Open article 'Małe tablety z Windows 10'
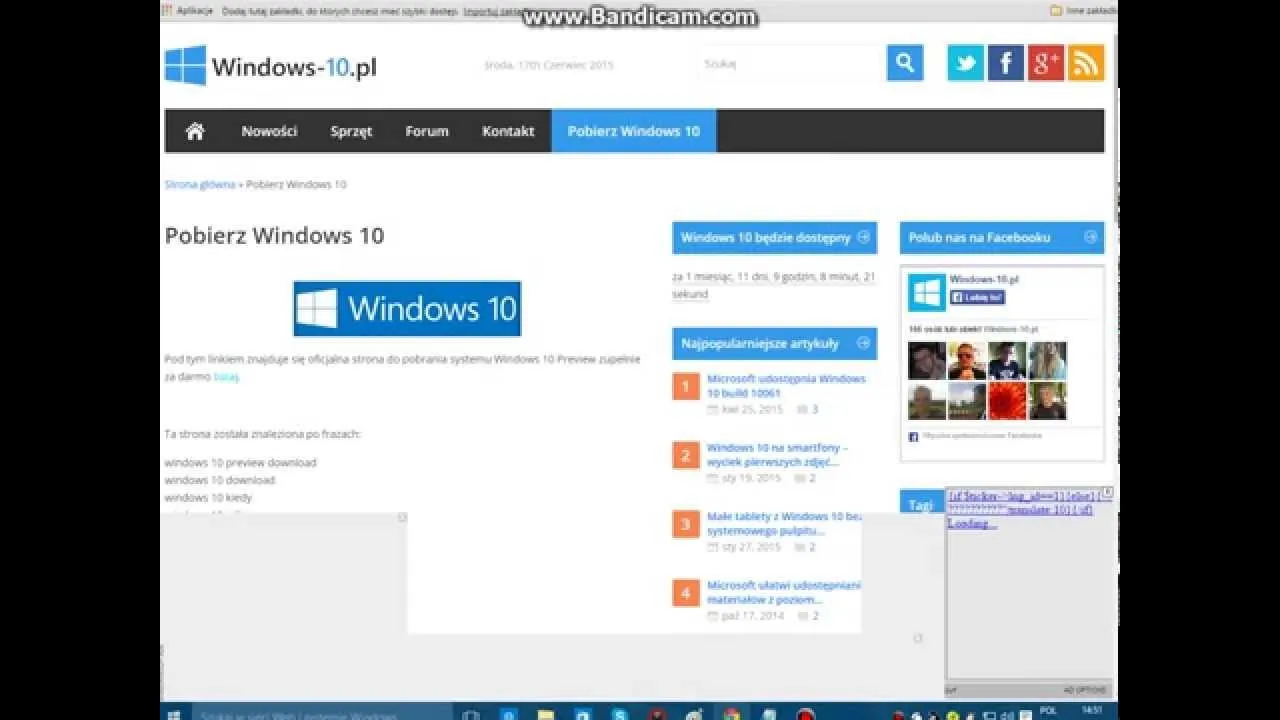Image resolution: width=1280 pixels, height=720 pixels. 784,523
